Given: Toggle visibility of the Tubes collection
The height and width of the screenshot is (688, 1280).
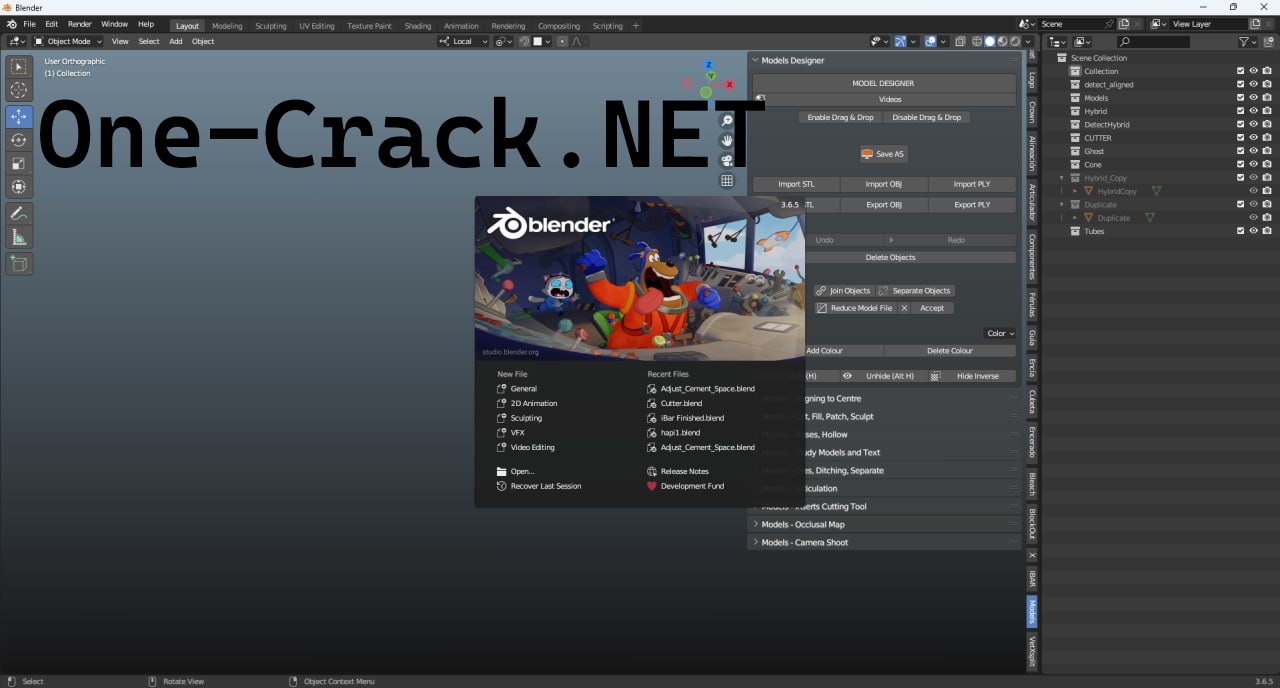Looking at the screenshot, I should point(1253,231).
